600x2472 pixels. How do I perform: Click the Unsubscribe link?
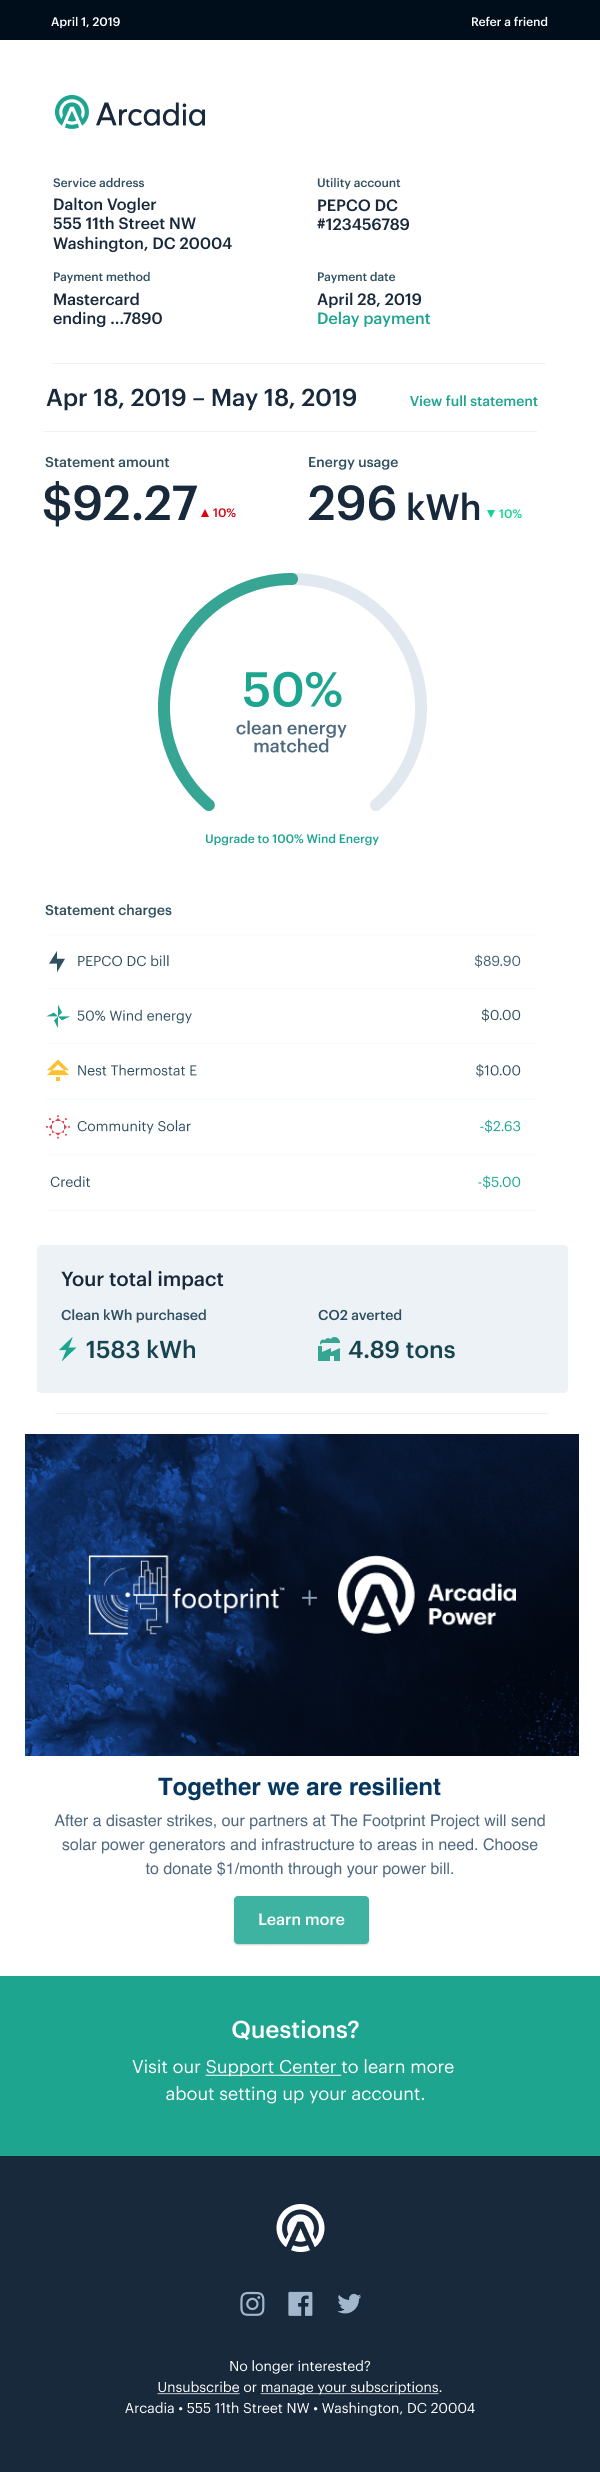[x=198, y=2387]
